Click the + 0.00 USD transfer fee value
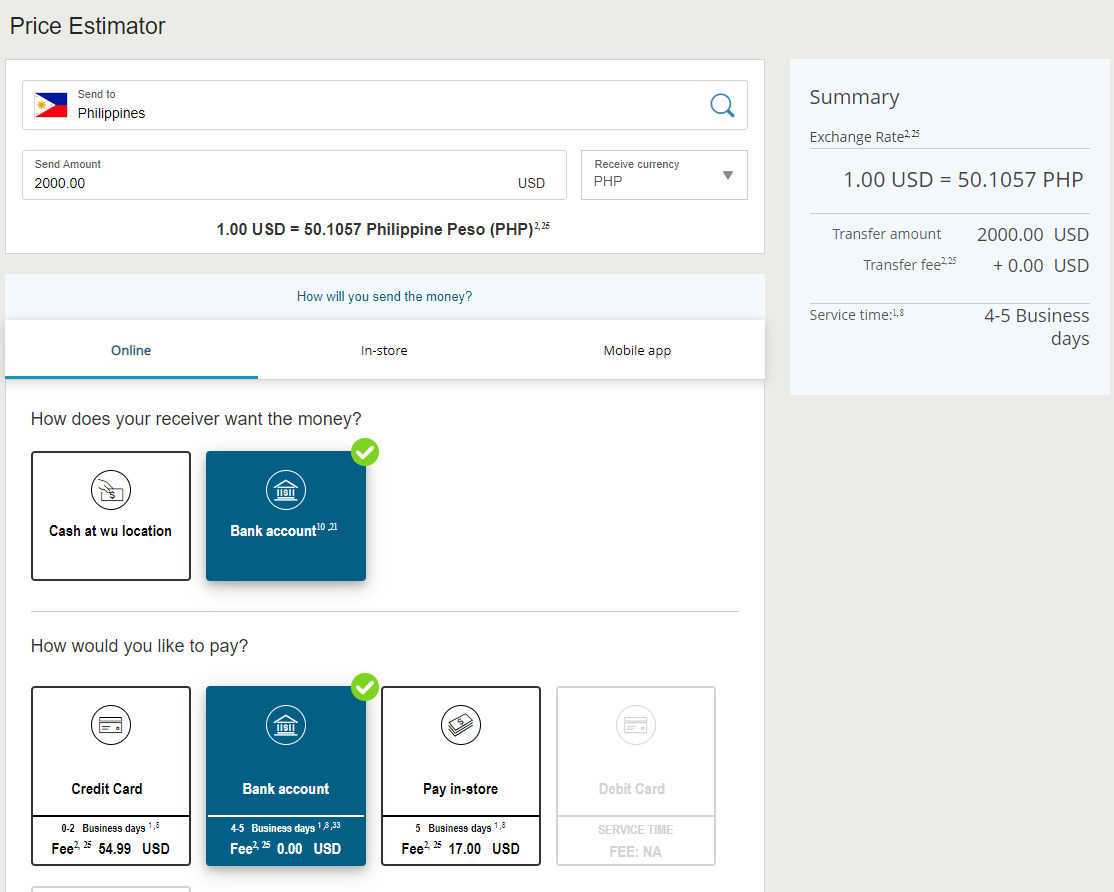 click(1041, 266)
